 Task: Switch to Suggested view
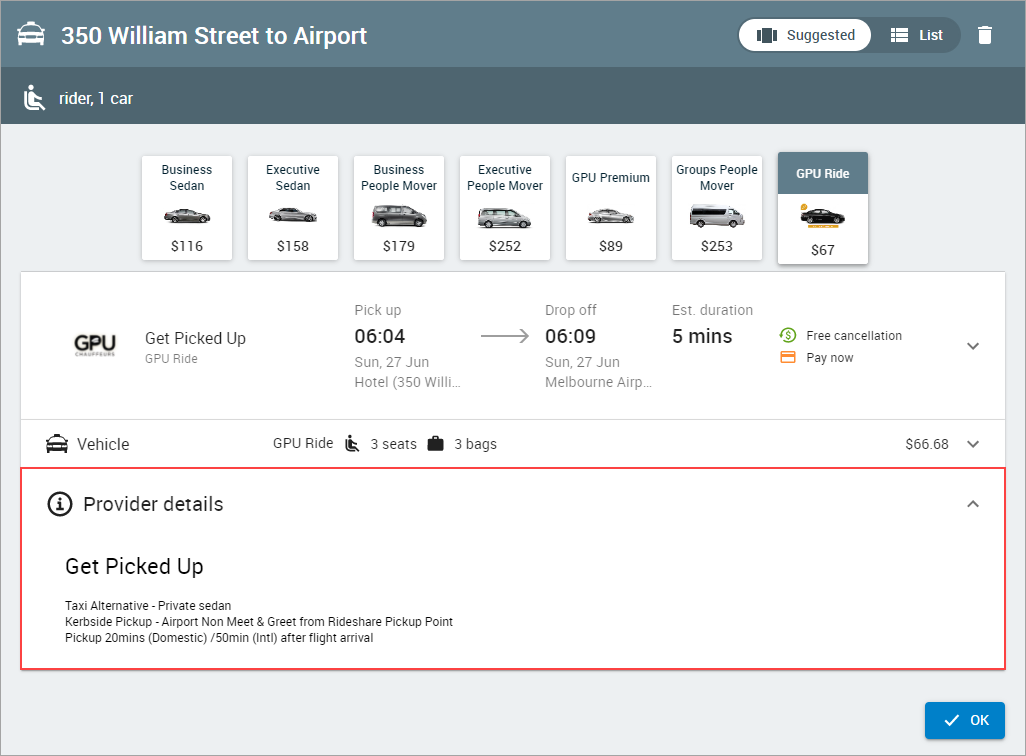coord(805,35)
